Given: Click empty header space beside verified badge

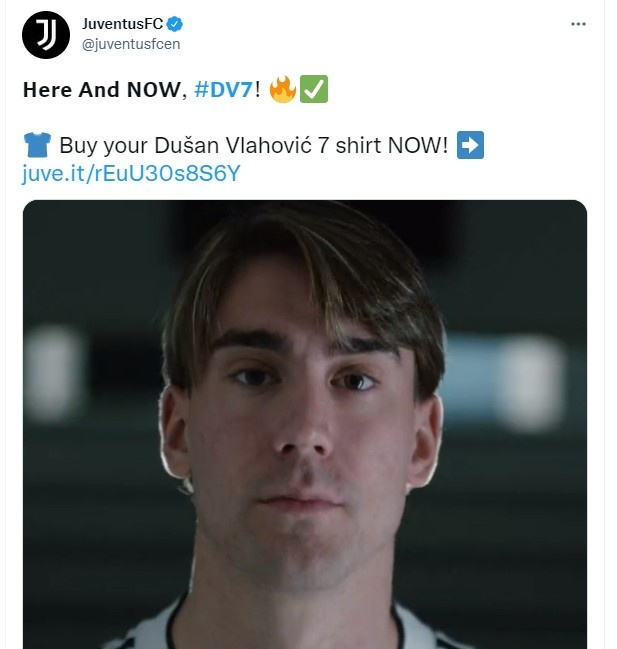Looking at the screenshot, I should point(372,24).
